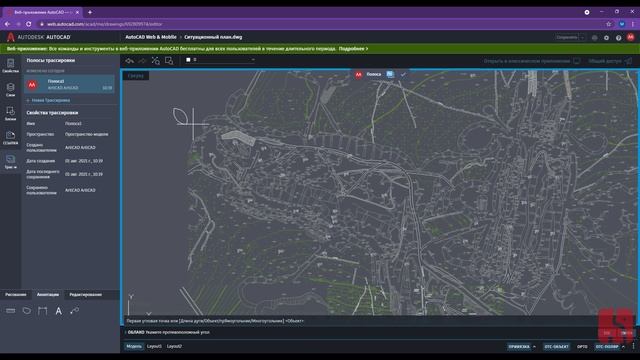
Task: Open the user account avatar in header
Action: pos(631,37)
